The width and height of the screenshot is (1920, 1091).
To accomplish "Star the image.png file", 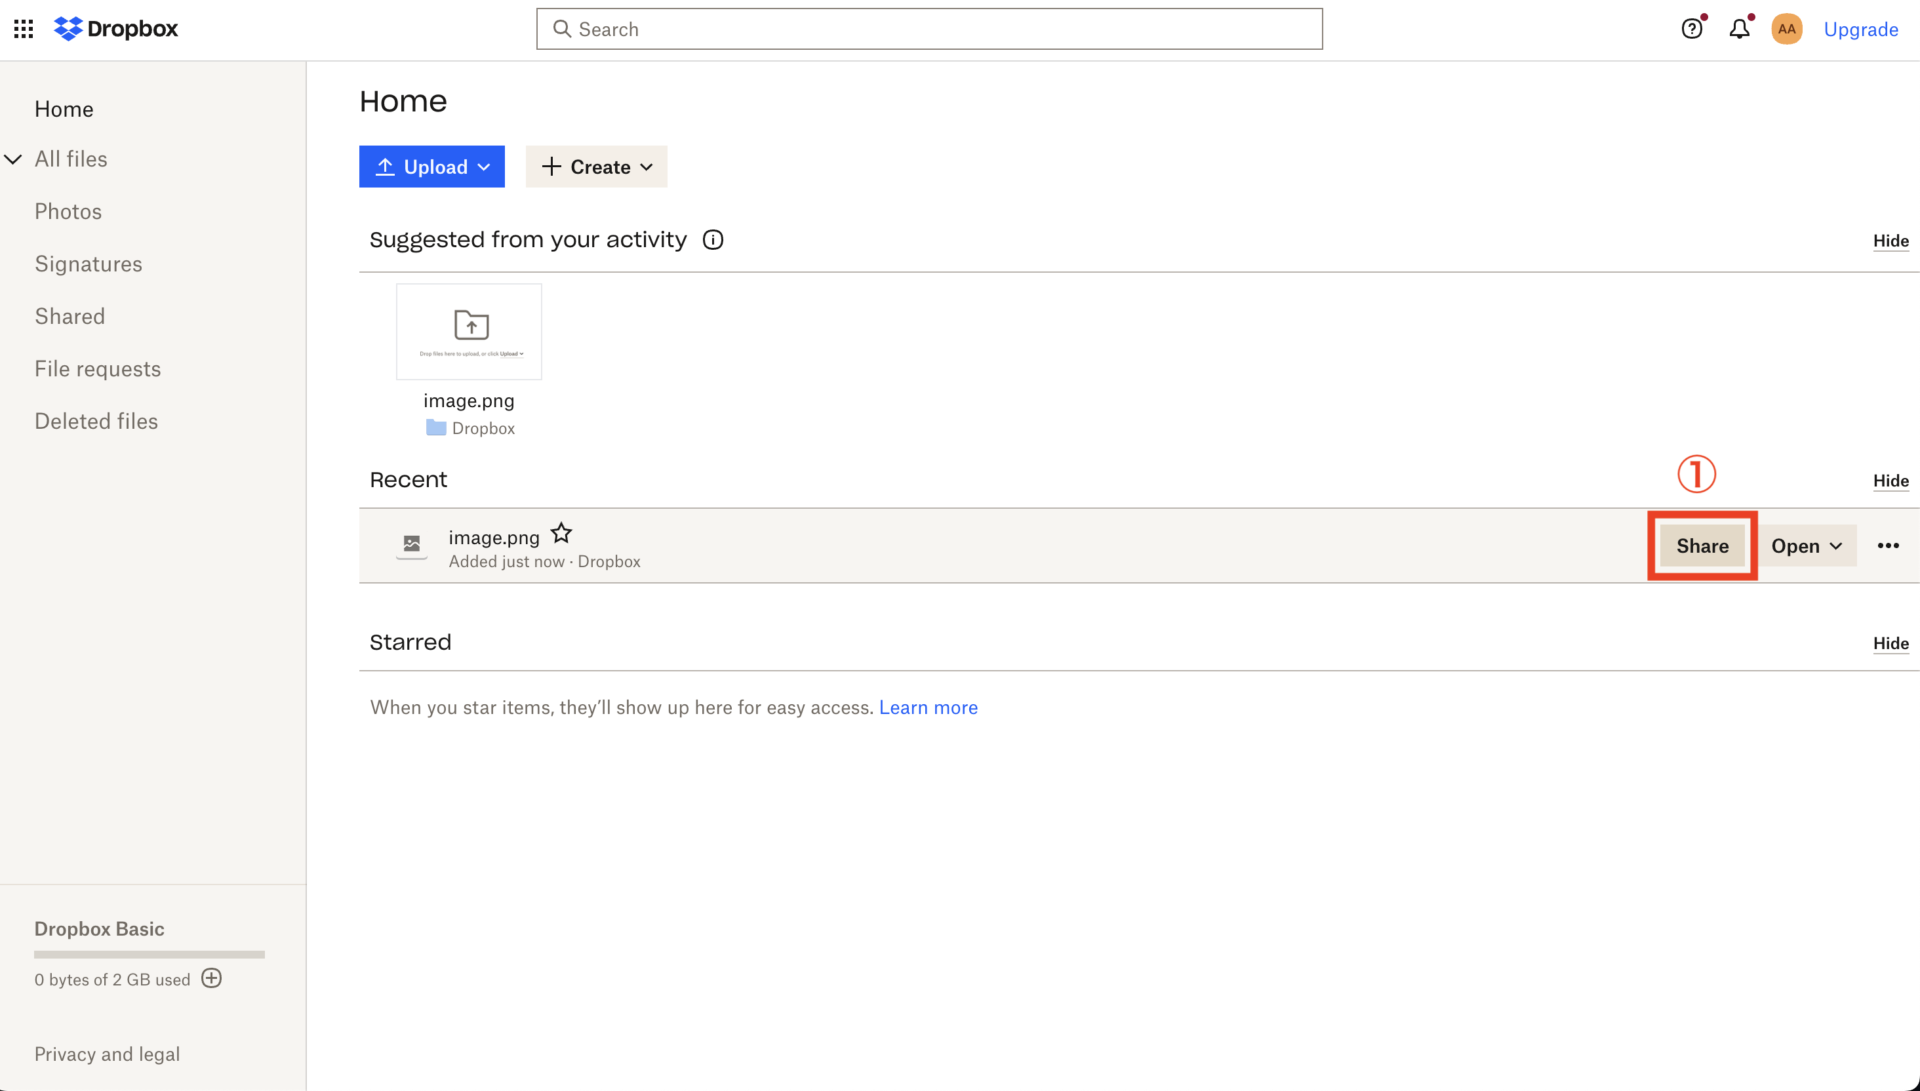I will click(561, 532).
